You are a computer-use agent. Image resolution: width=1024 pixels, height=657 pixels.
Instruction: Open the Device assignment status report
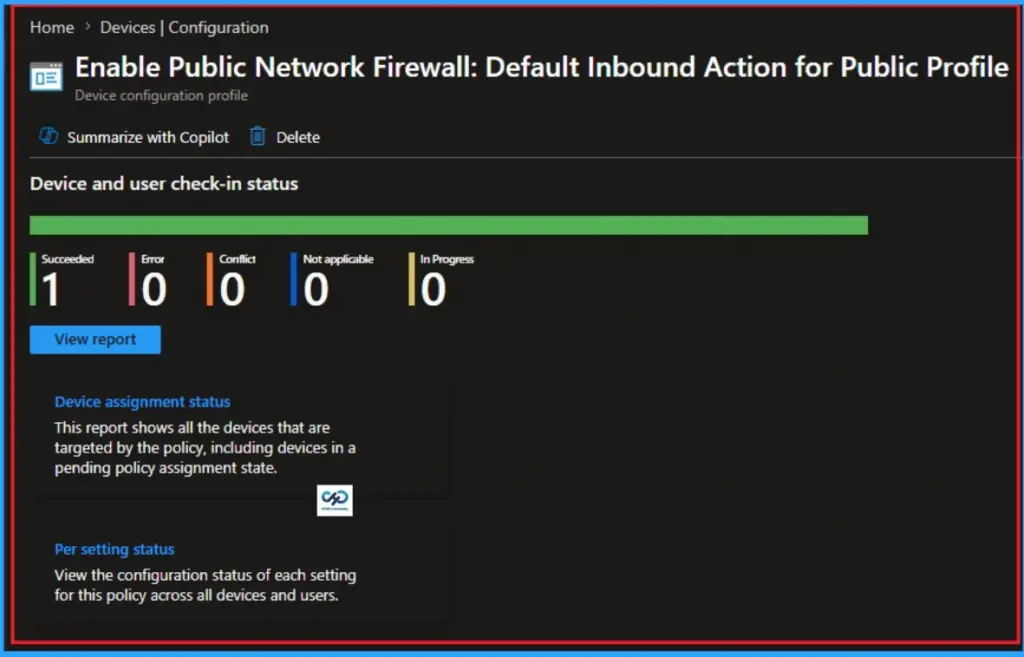(x=142, y=401)
